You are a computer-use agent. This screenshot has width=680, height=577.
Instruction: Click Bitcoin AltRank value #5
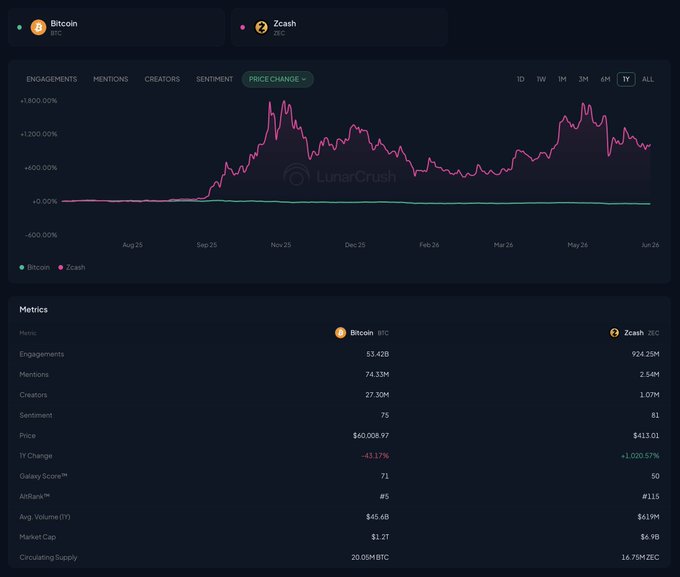coord(384,496)
